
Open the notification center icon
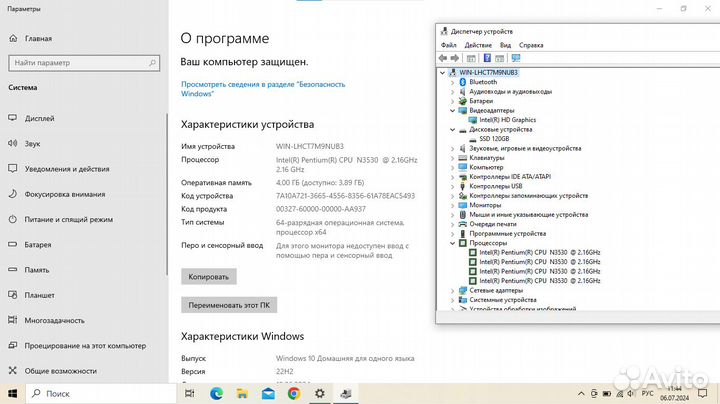[x=703, y=393]
